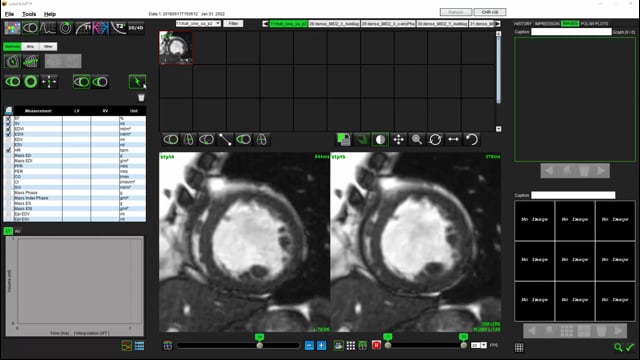
Task: Click the short-axis heart thumbnail
Action: click(176, 48)
